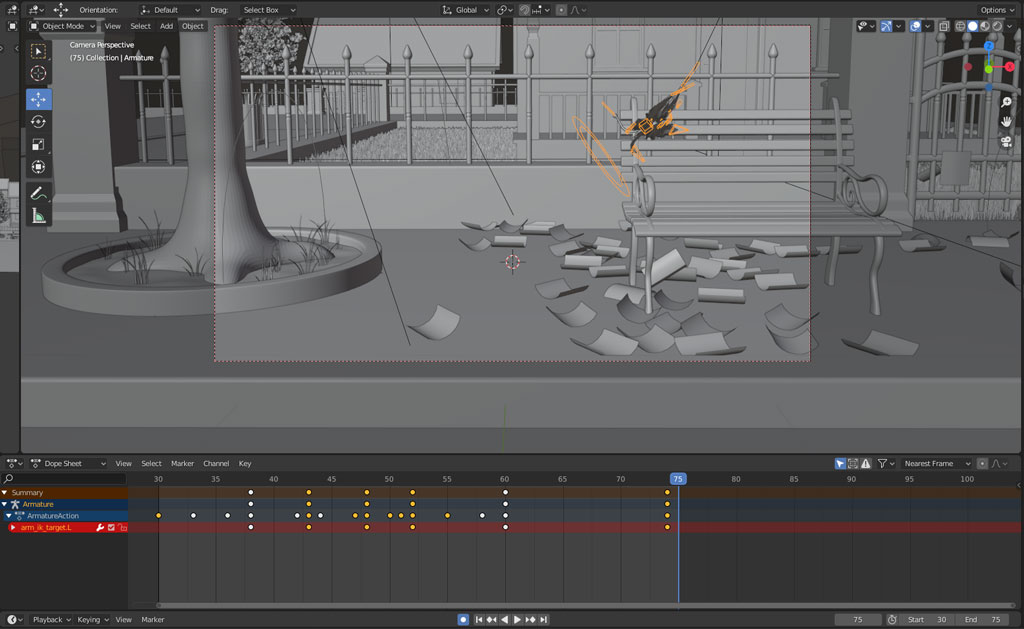
Task: Select the Cursor tool
Action: (x=39, y=74)
